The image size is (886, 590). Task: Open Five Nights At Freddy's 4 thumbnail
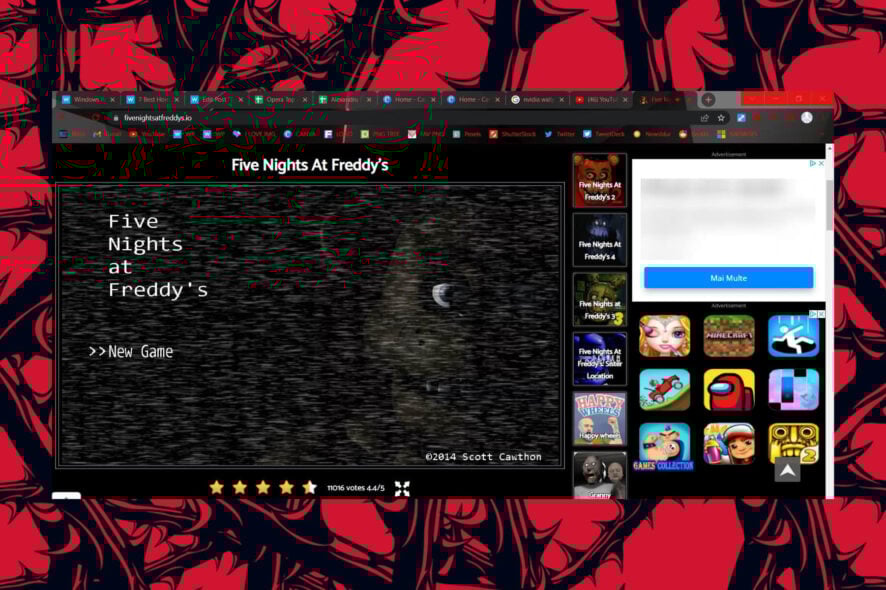click(x=600, y=240)
